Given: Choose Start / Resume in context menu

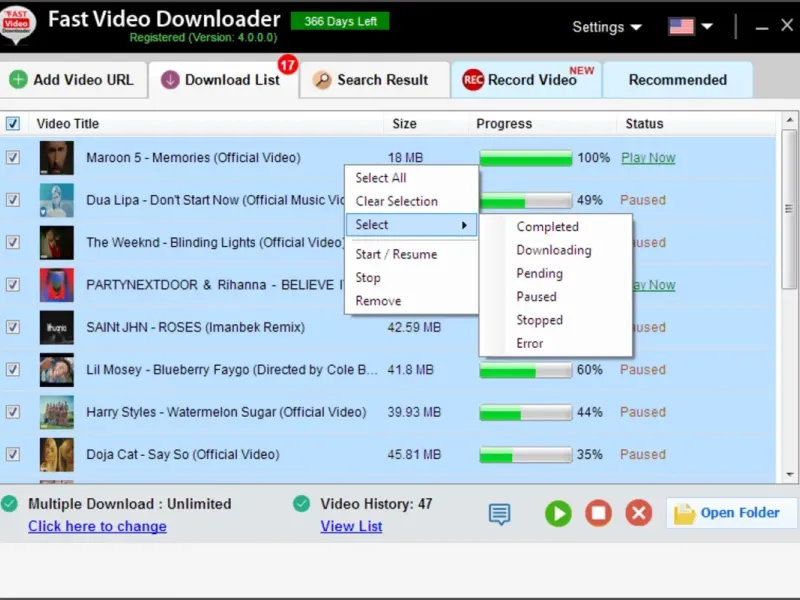Looking at the screenshot, I should pos(411,254).
